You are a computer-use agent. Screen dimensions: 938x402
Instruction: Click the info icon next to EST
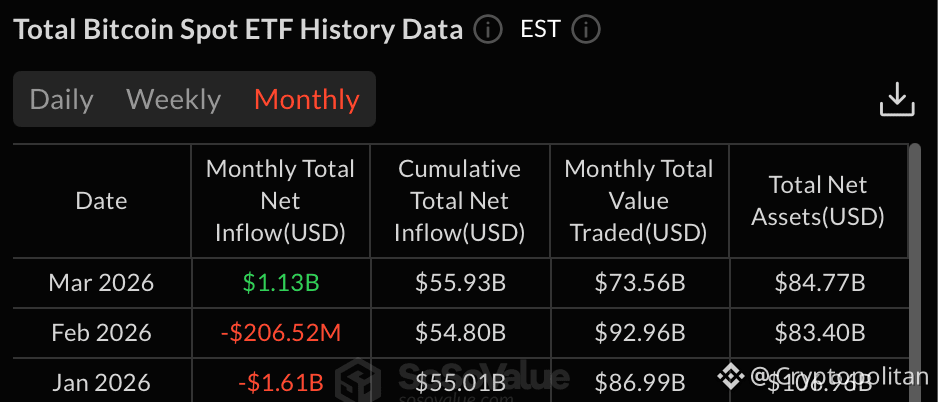[585, 29]
